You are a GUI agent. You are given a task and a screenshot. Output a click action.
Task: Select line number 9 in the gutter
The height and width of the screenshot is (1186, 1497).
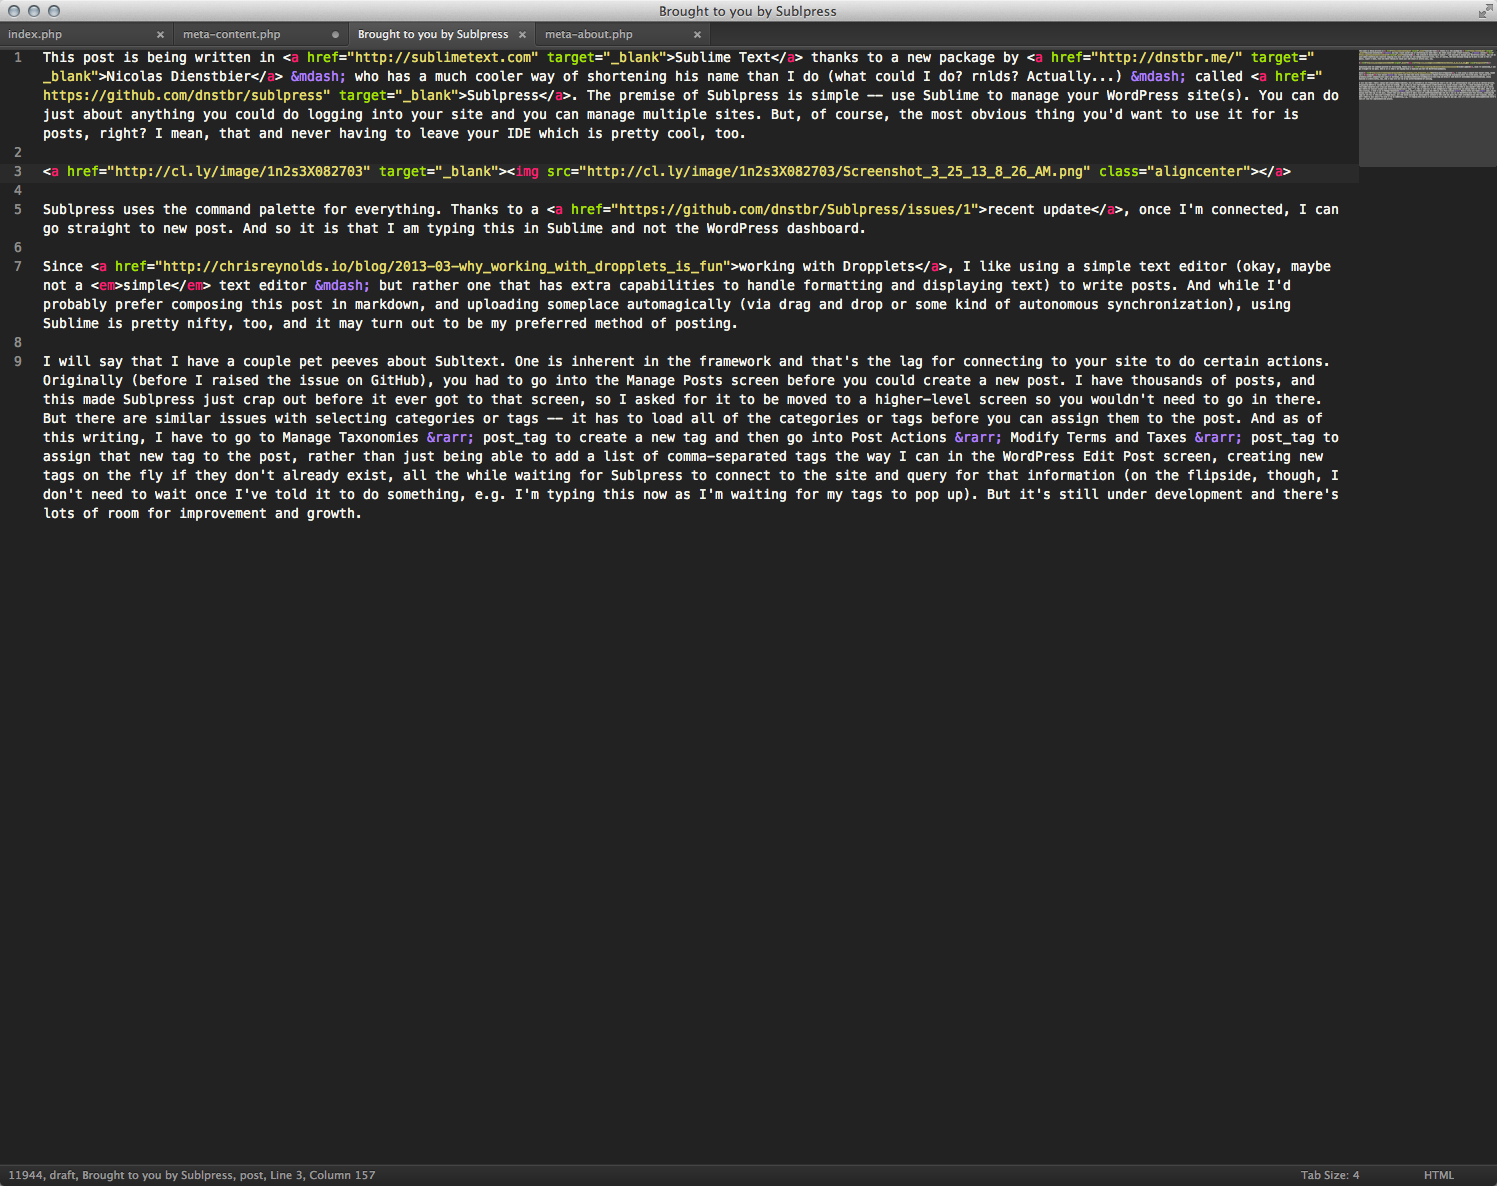[18, 362]
